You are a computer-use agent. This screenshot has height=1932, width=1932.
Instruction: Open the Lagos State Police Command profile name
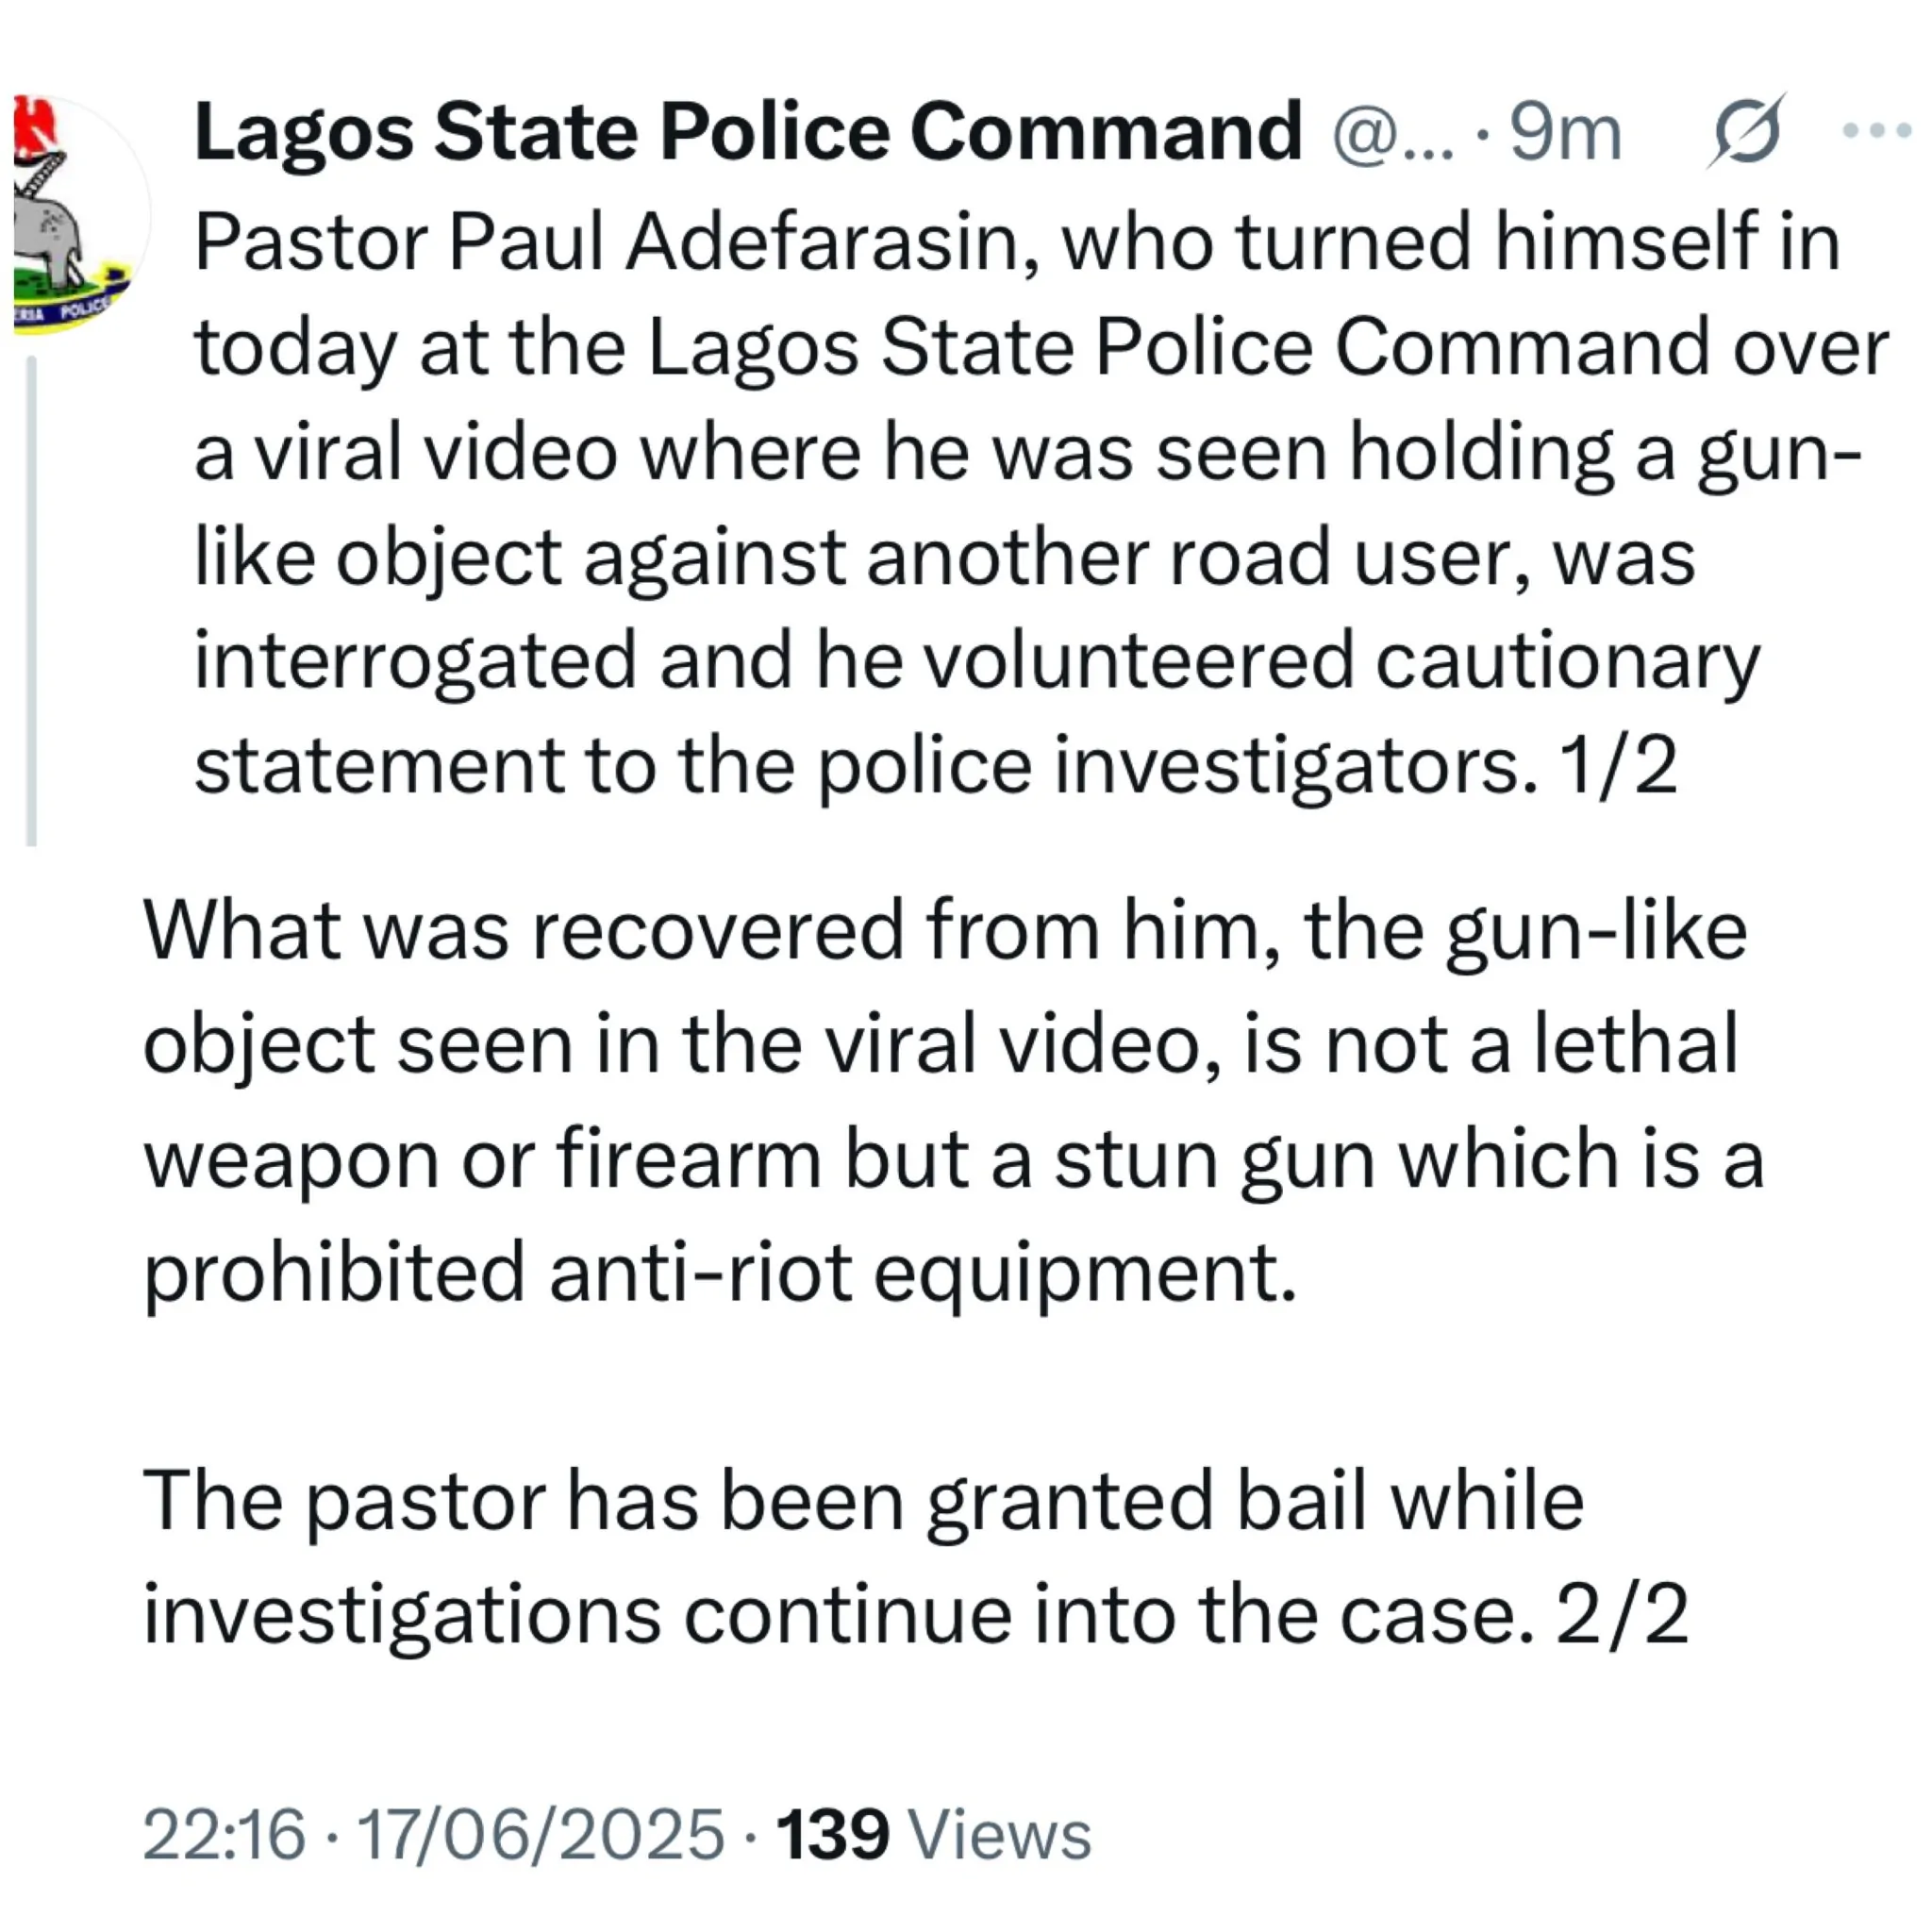point(747,132)
